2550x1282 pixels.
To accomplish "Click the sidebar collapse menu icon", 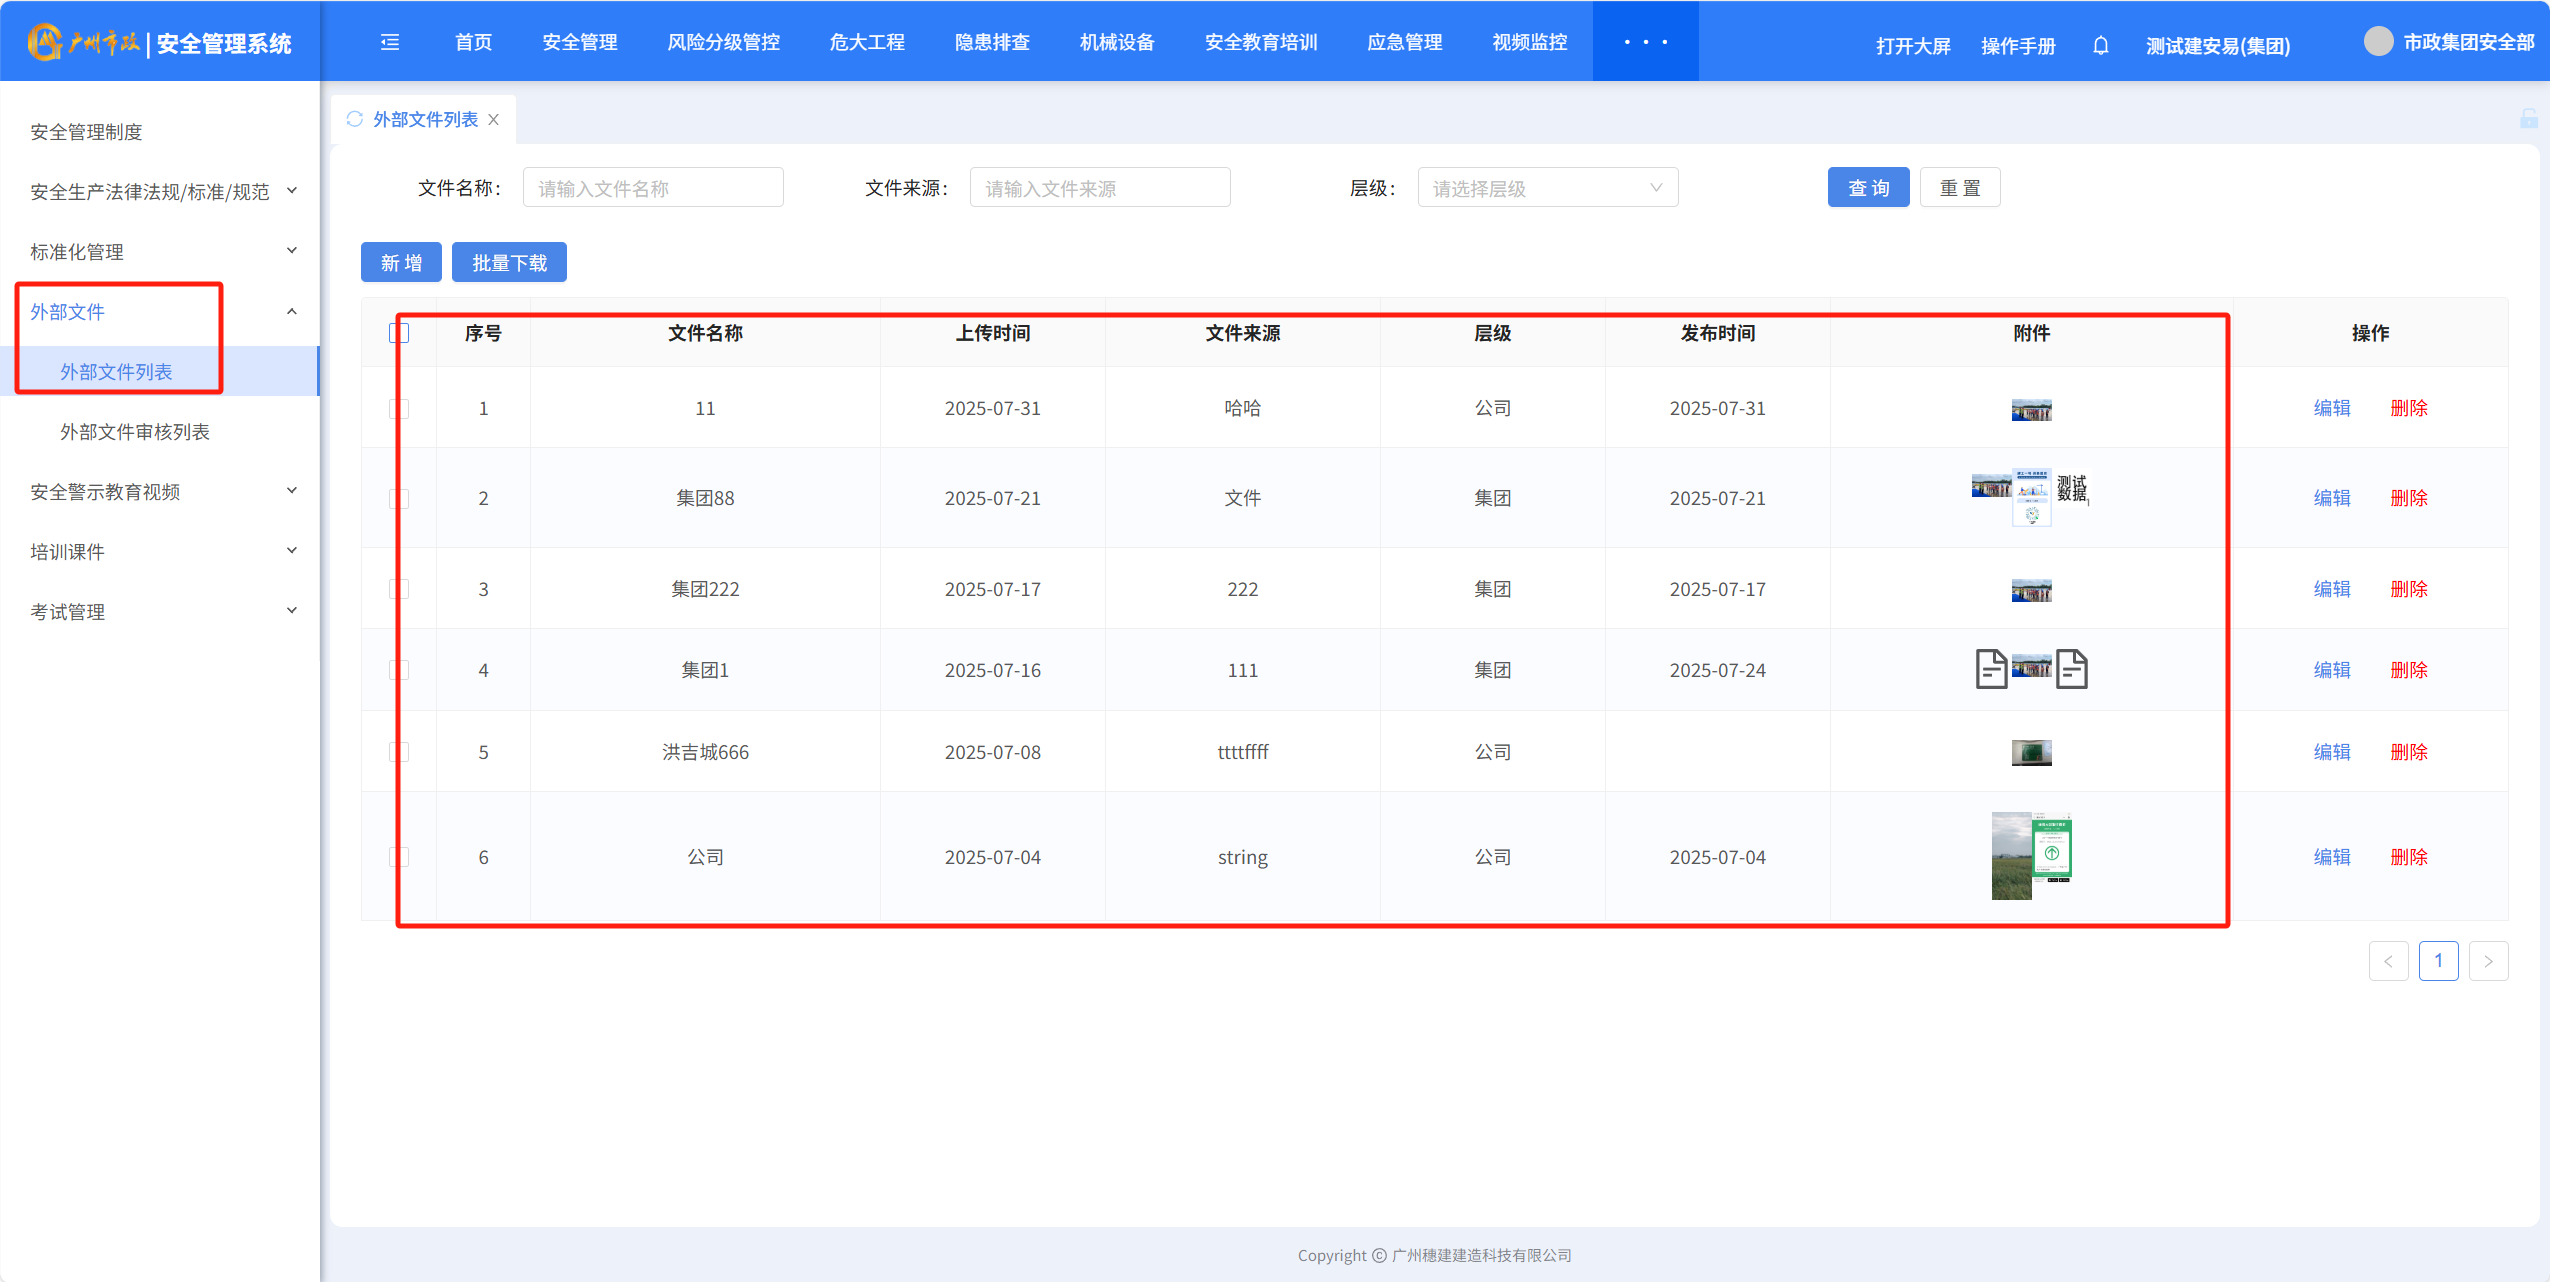I will pyautogui.click(x=390, y=42).
